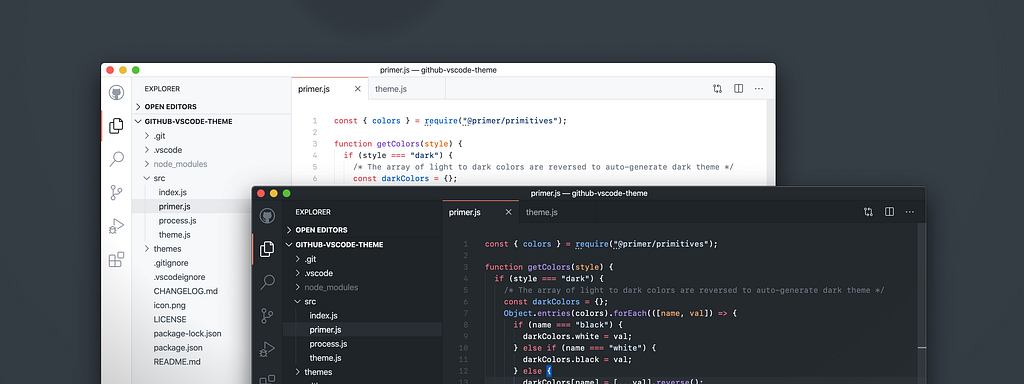Collapse src folder in dark window
This screenshot has width=1024, height=384.
pyautogui.click(x=298, y=302)
